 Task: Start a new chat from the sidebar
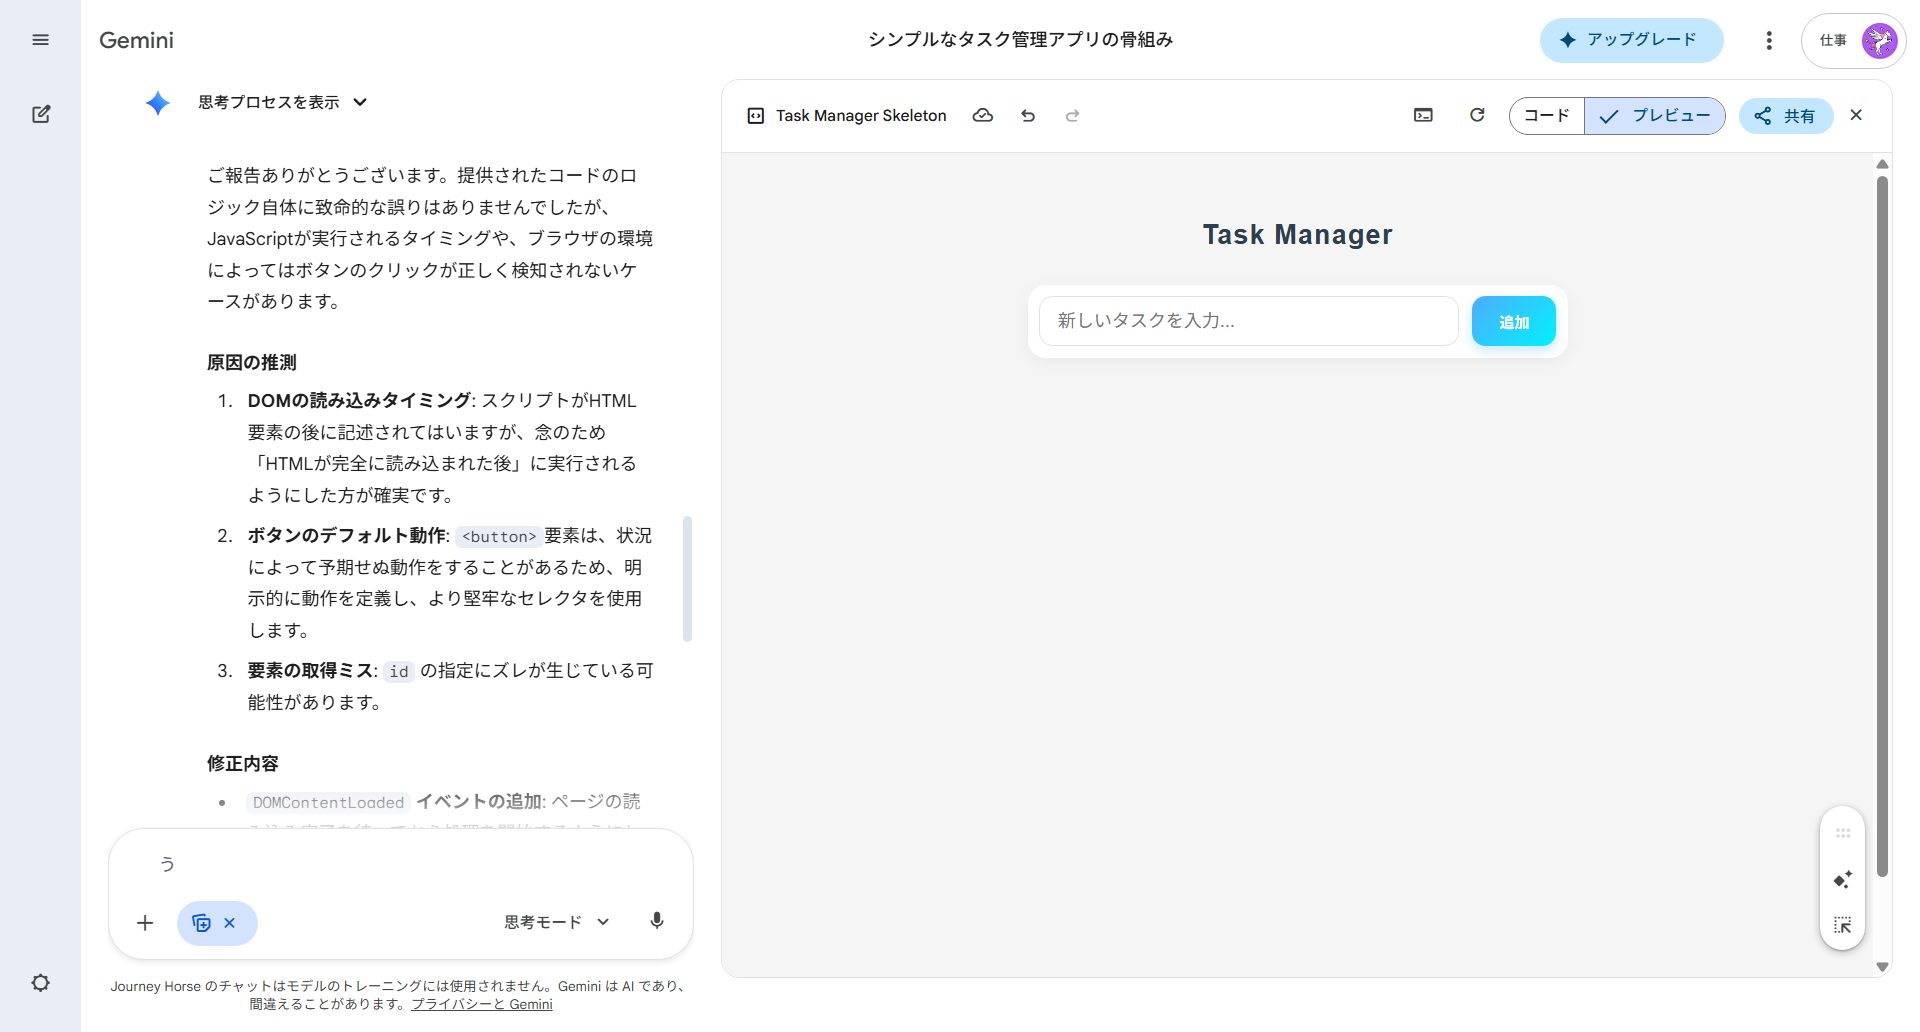click(41, 114)
